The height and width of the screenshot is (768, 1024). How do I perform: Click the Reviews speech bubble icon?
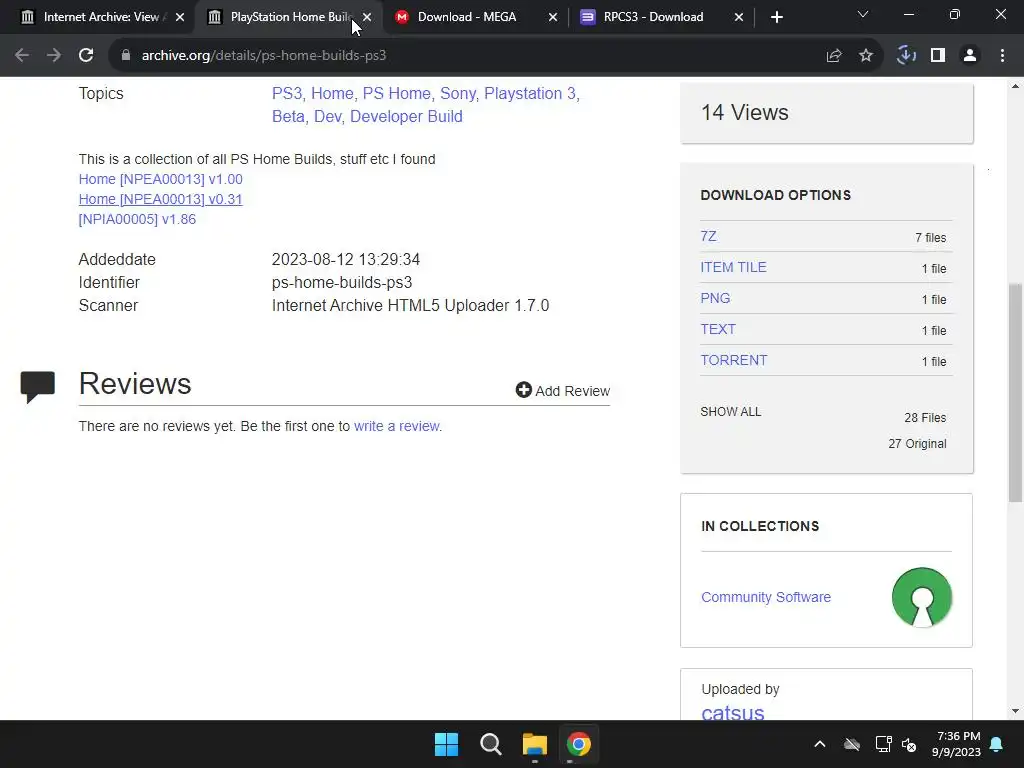tap(38, 387)
